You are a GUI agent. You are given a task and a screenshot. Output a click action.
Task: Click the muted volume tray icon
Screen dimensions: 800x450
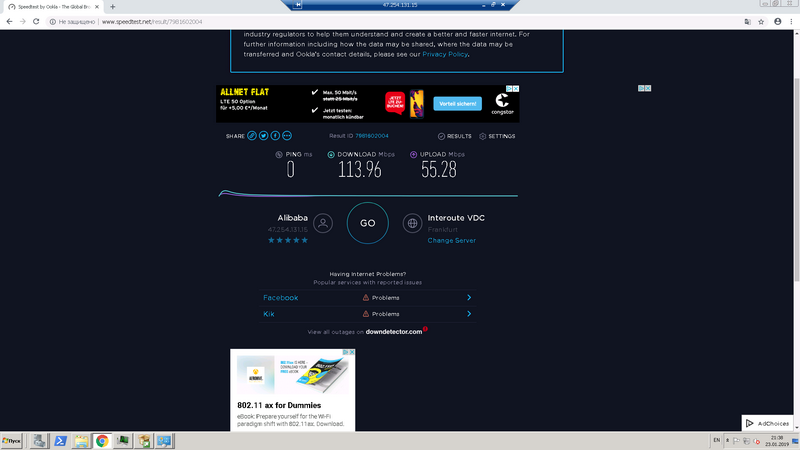pos(757,441)
